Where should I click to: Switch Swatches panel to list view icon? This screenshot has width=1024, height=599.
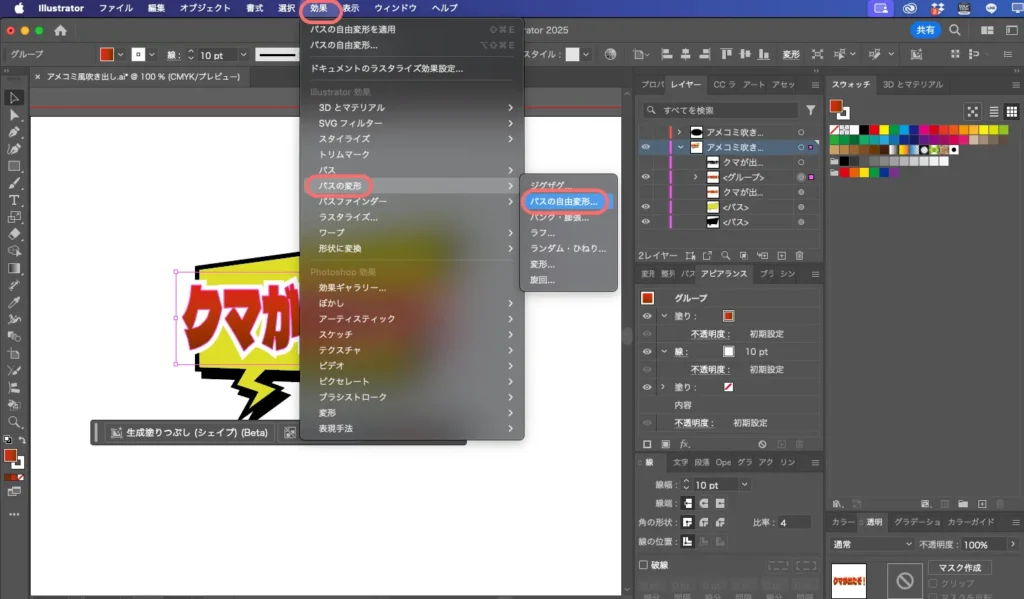[994, 111]
